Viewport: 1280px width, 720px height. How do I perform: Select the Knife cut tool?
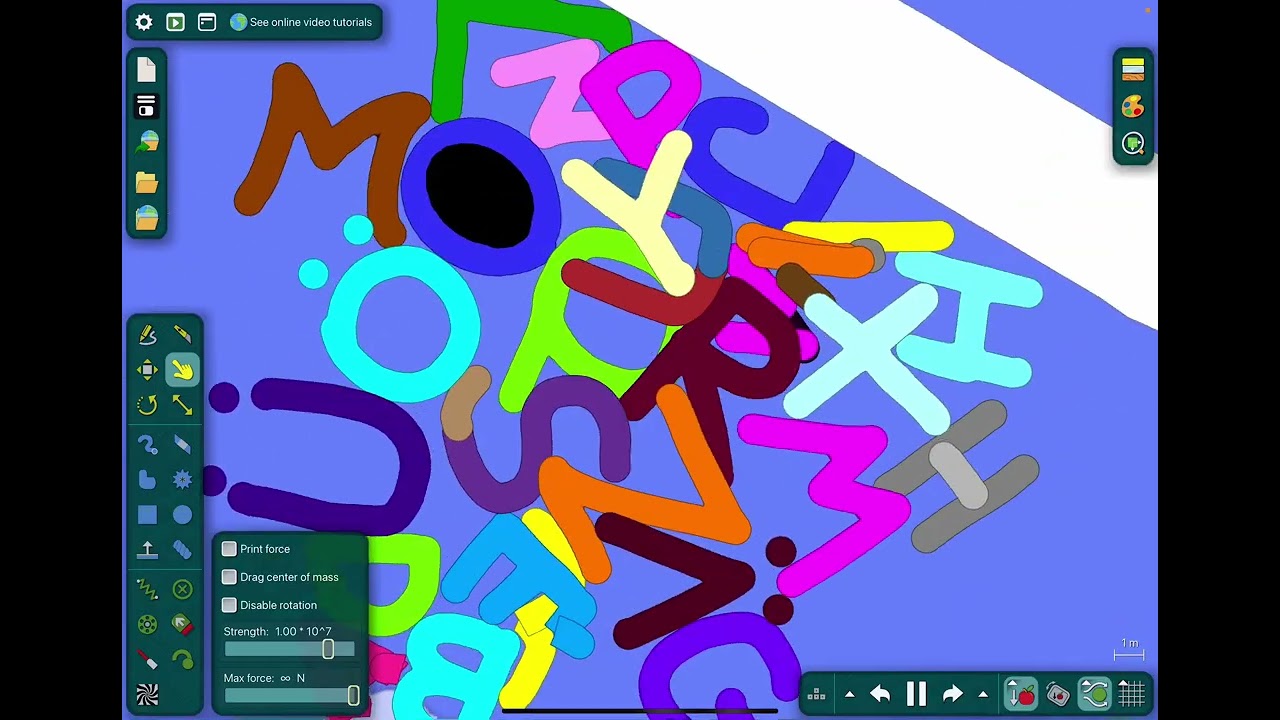(182, 335)
